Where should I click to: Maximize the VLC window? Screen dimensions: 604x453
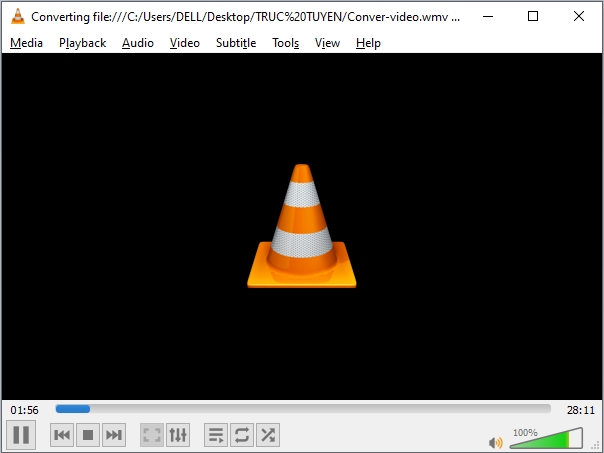tap(533, 17)
